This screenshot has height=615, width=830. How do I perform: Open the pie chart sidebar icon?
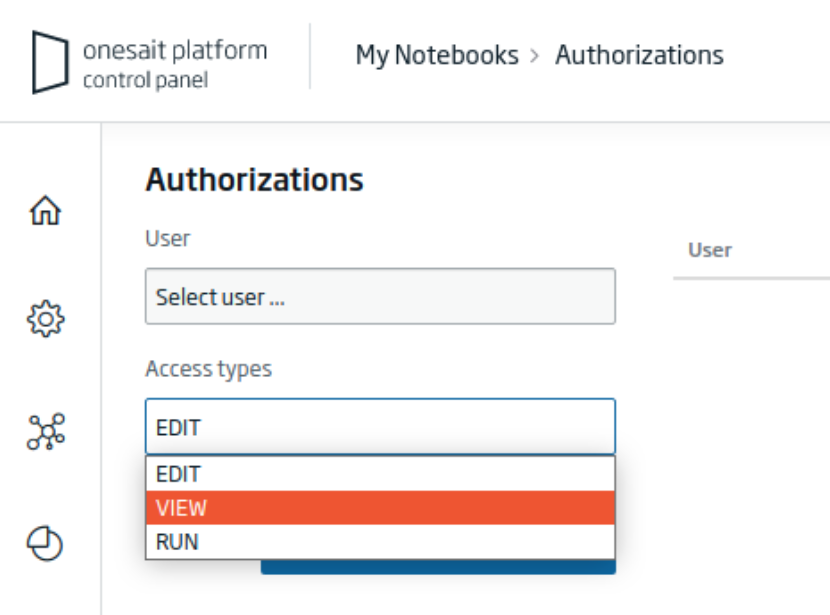tap(45, 543)
